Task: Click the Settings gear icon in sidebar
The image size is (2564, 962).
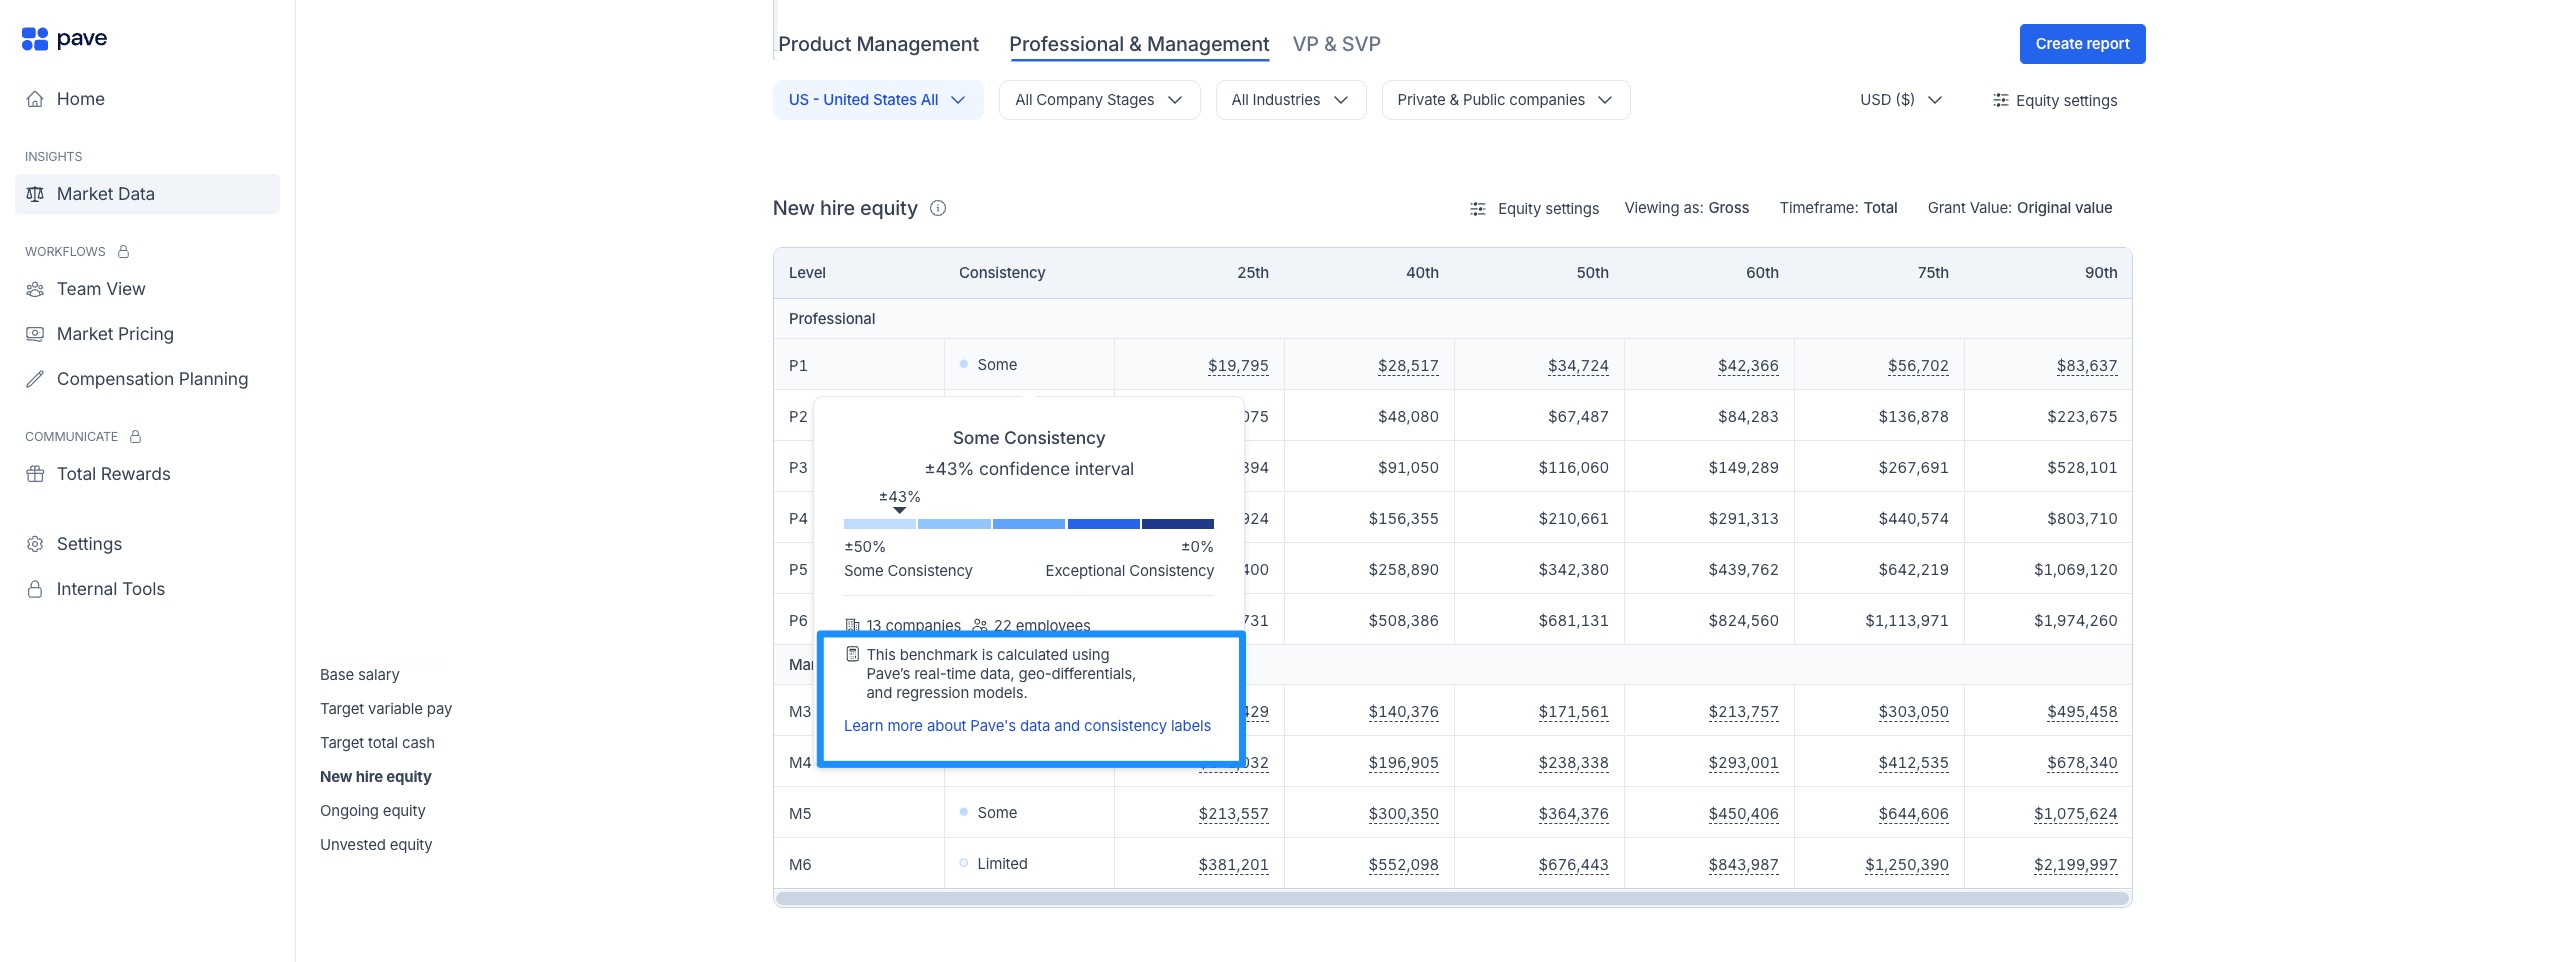Action: pyautogui.click(x=35, y=544)
